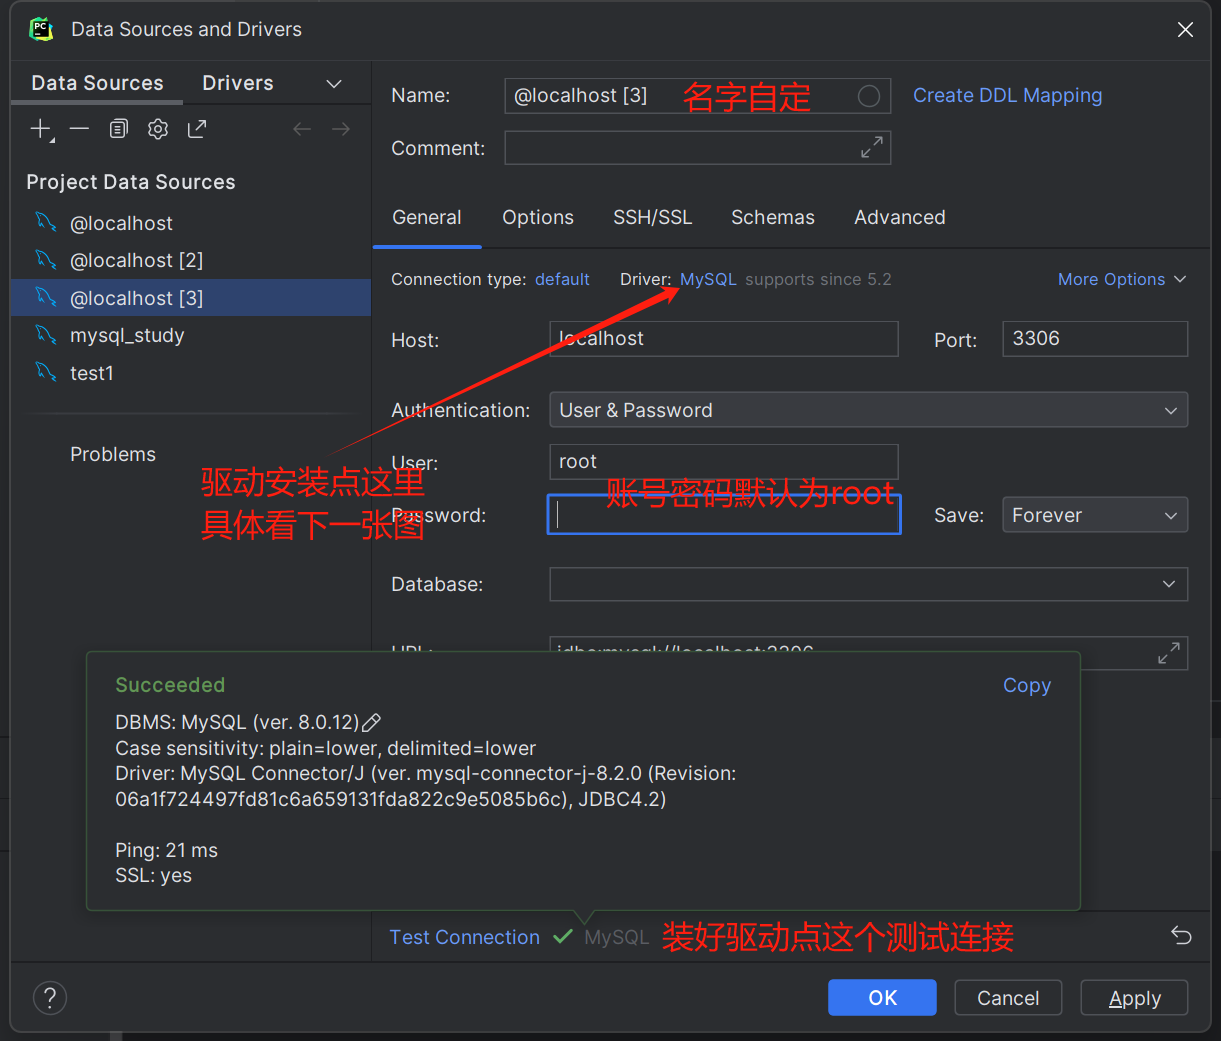
Task: Click the revert changes arrow icon
Action: point(1181,936)
